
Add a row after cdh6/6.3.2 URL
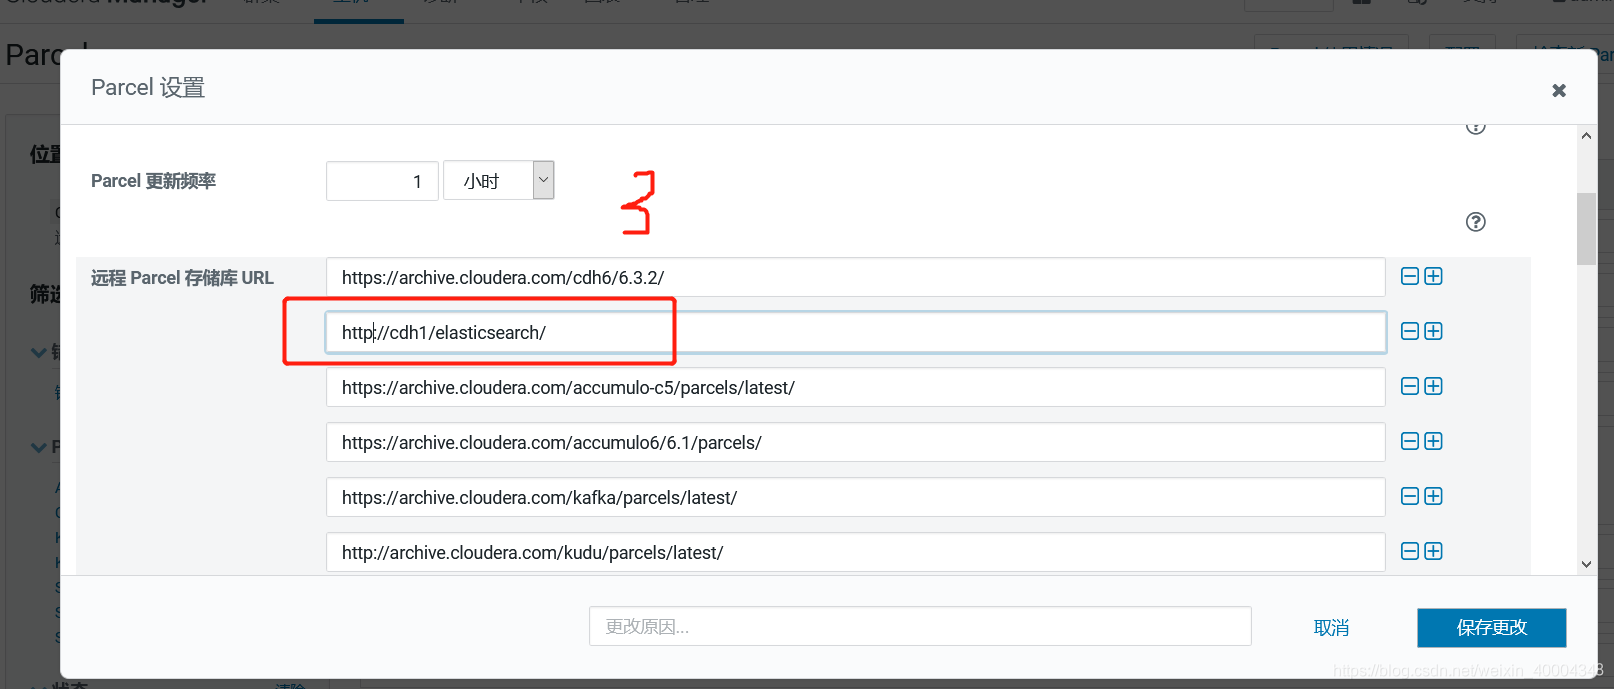pyautogui.click(x=1433, y=276)
